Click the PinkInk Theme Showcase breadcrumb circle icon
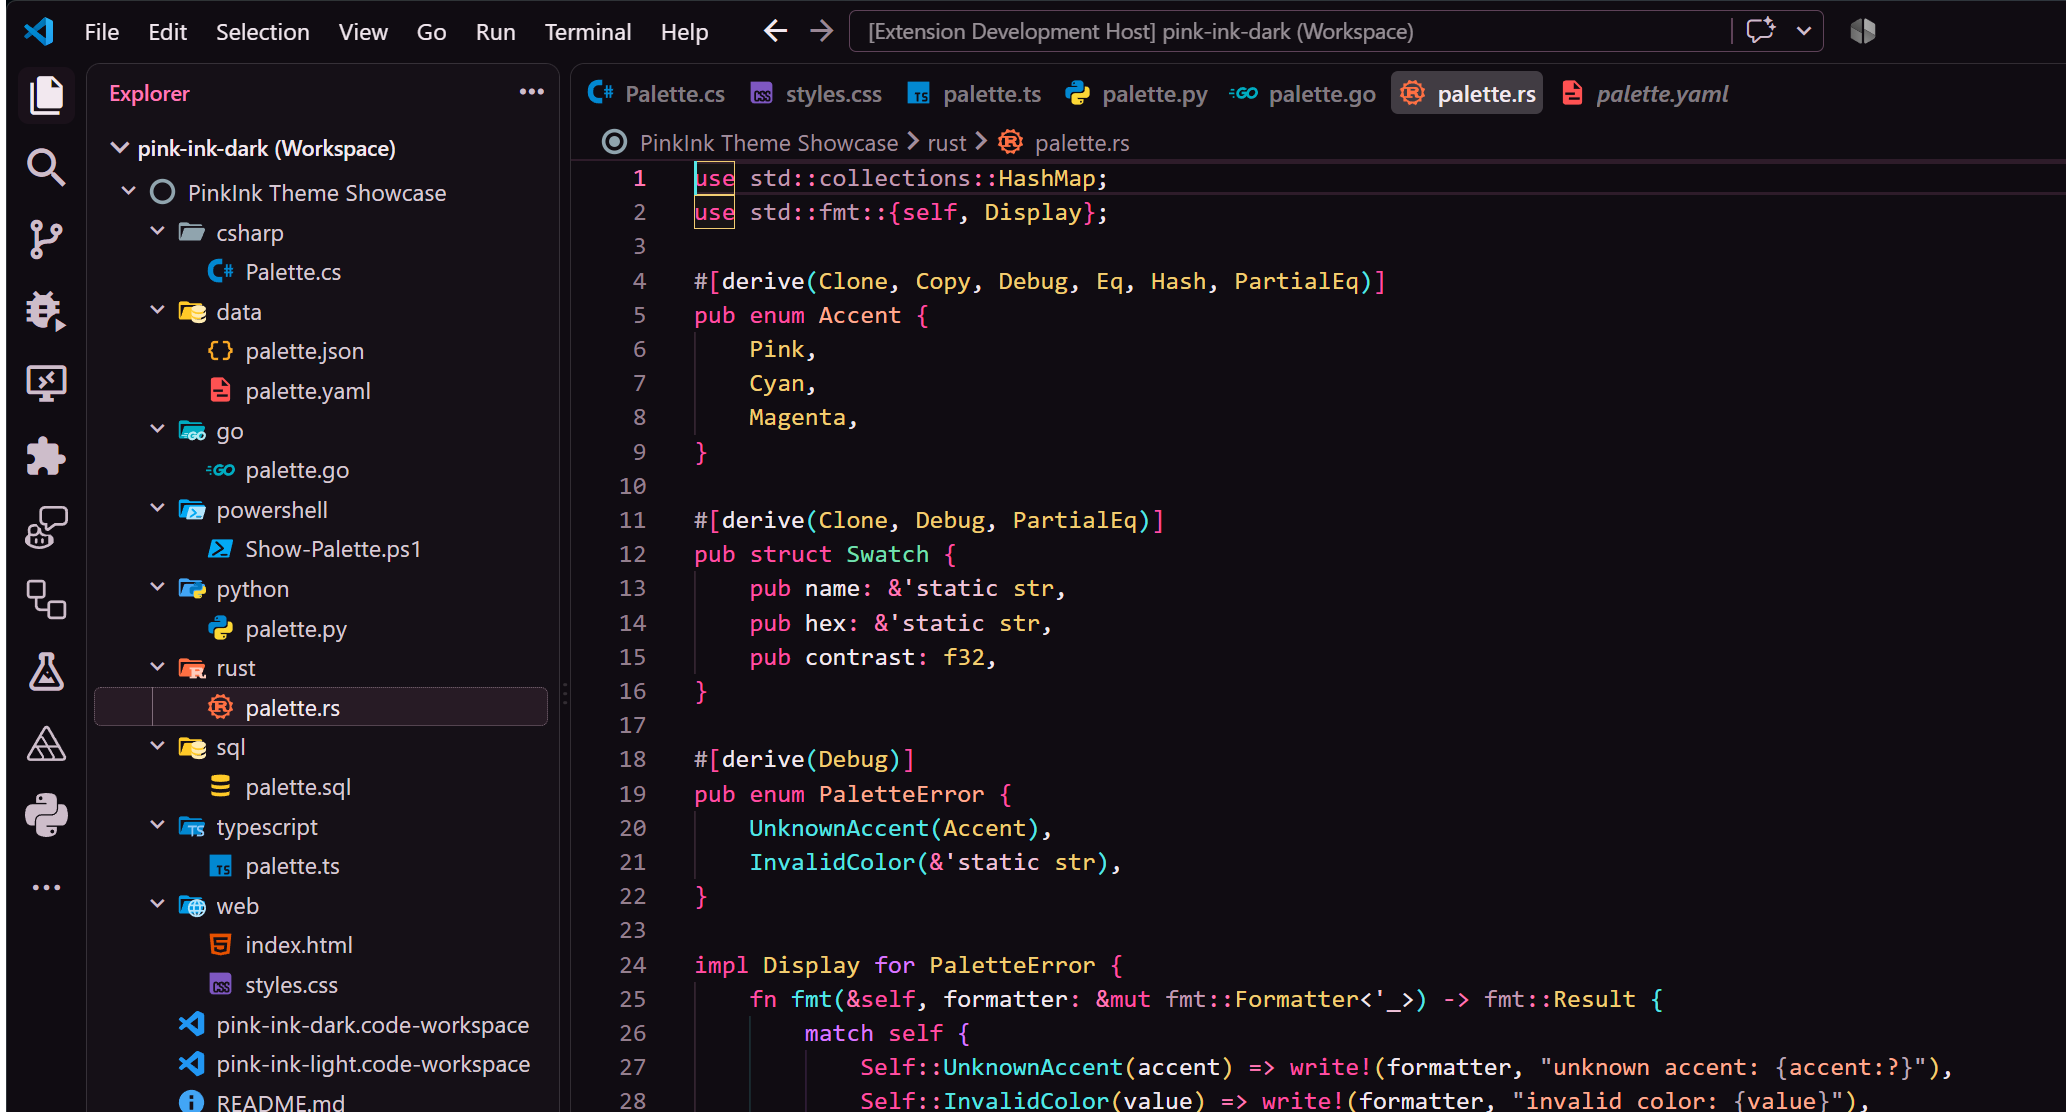Image resolution: width=2066 pixels, height=1112 pixels. [614, 142]
